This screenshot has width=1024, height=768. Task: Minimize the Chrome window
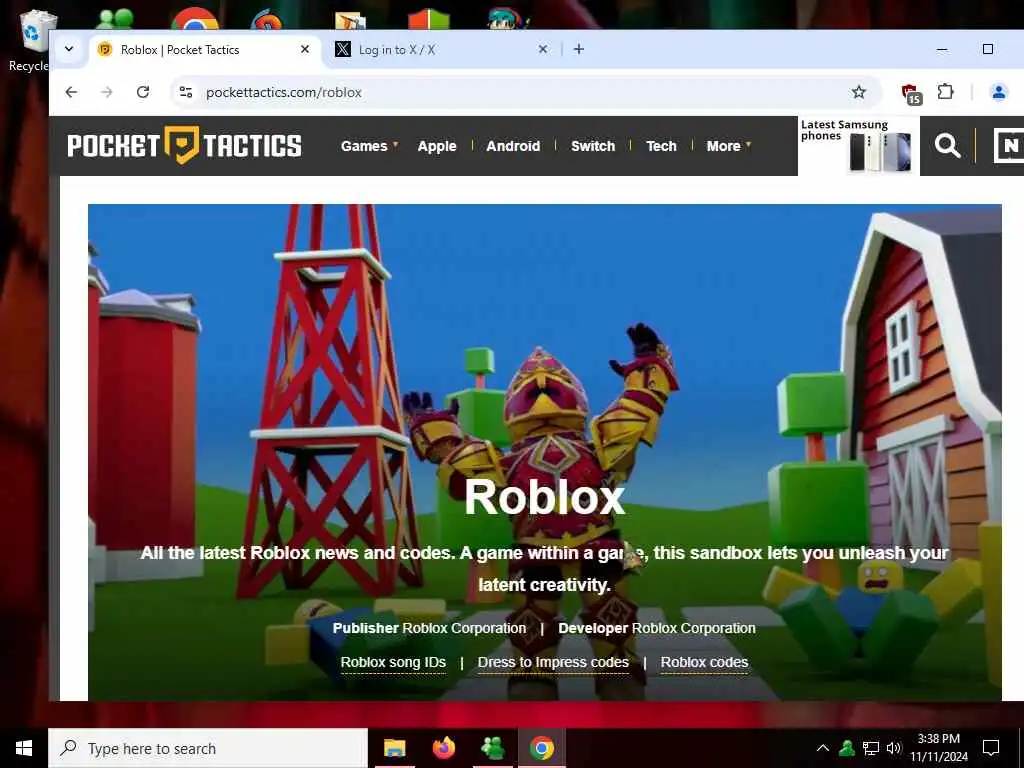942,49
